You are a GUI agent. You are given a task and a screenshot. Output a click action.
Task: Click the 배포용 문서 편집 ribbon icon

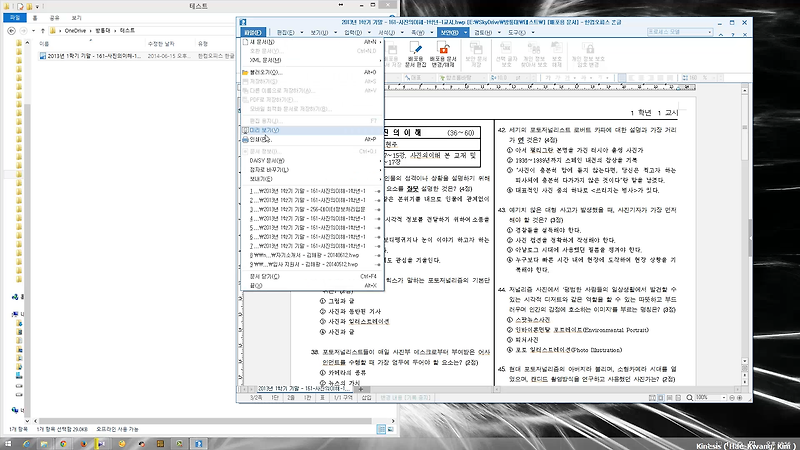pyautogui.click(x=415, y=55)
